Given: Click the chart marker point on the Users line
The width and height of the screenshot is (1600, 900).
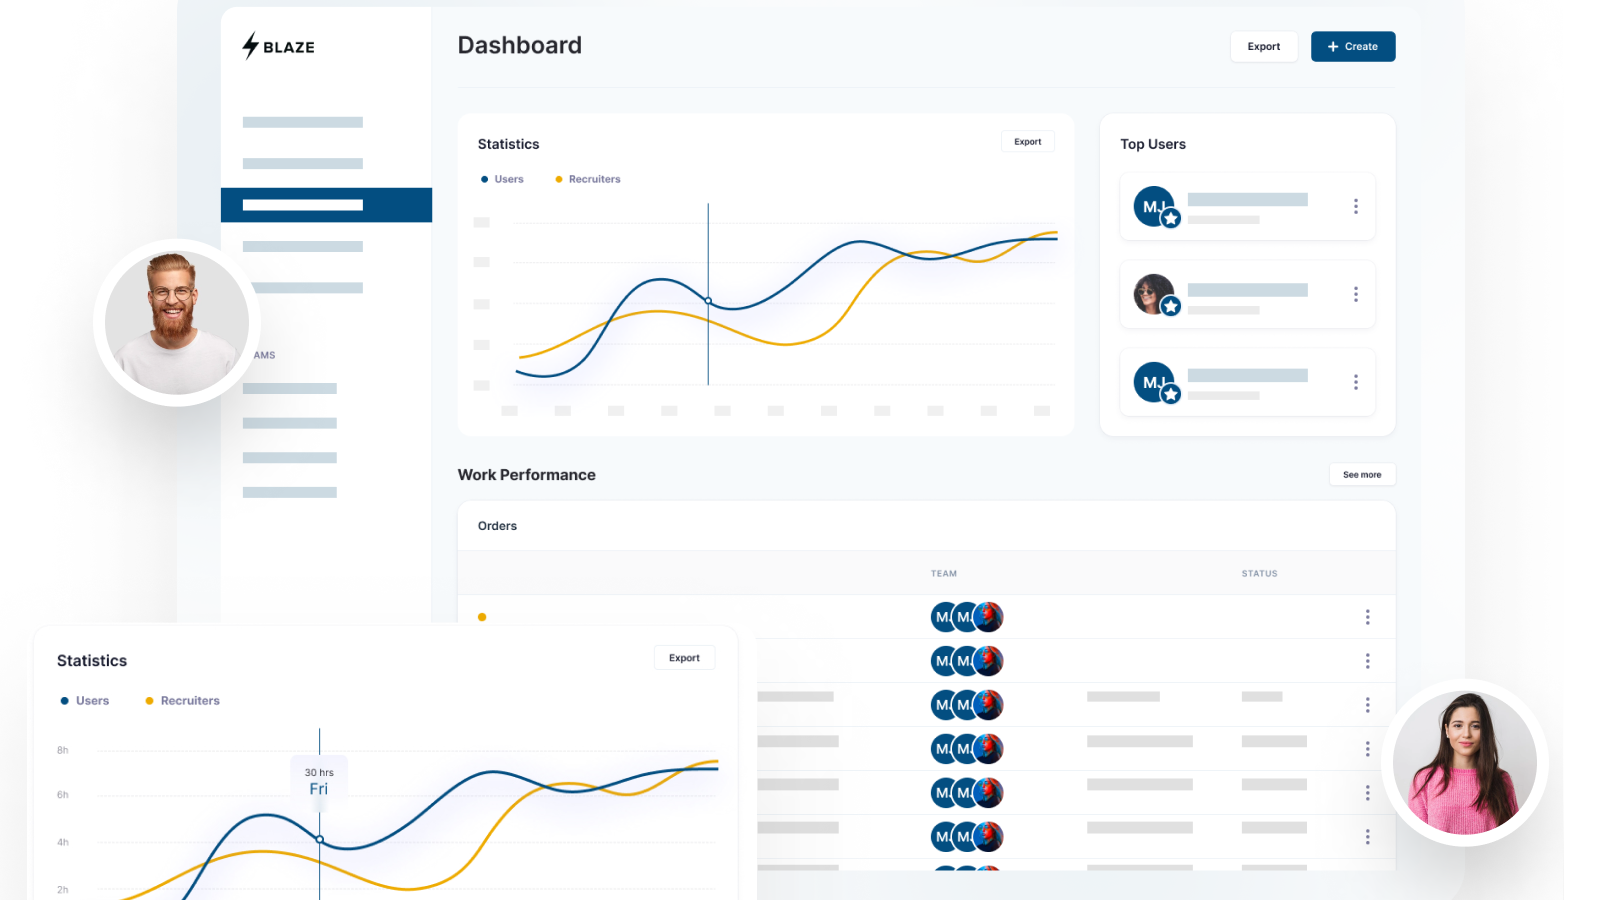Looking at the screenshot, I should coord(708,301).
